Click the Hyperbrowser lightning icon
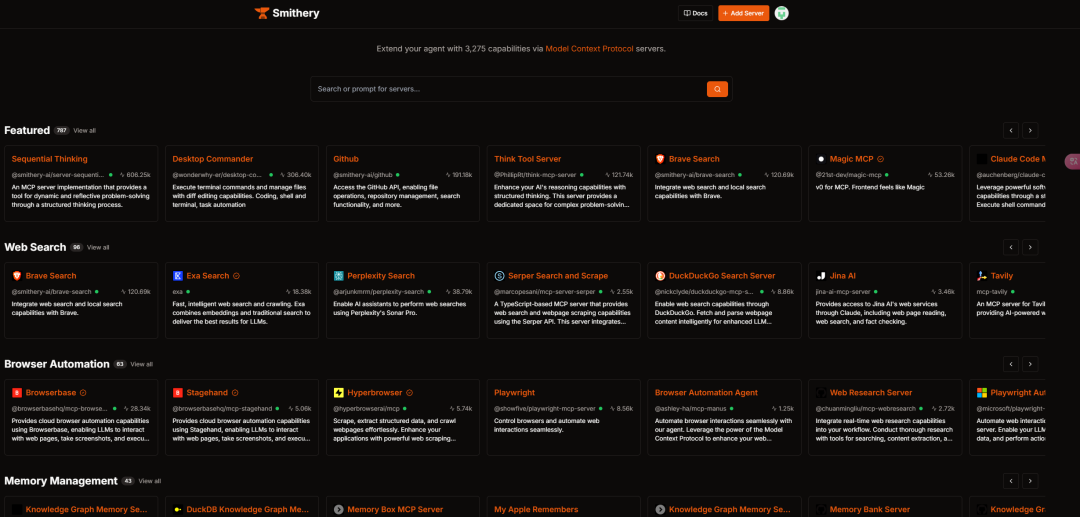Viewport: 1080px width, 517px height. coord(339,393)
